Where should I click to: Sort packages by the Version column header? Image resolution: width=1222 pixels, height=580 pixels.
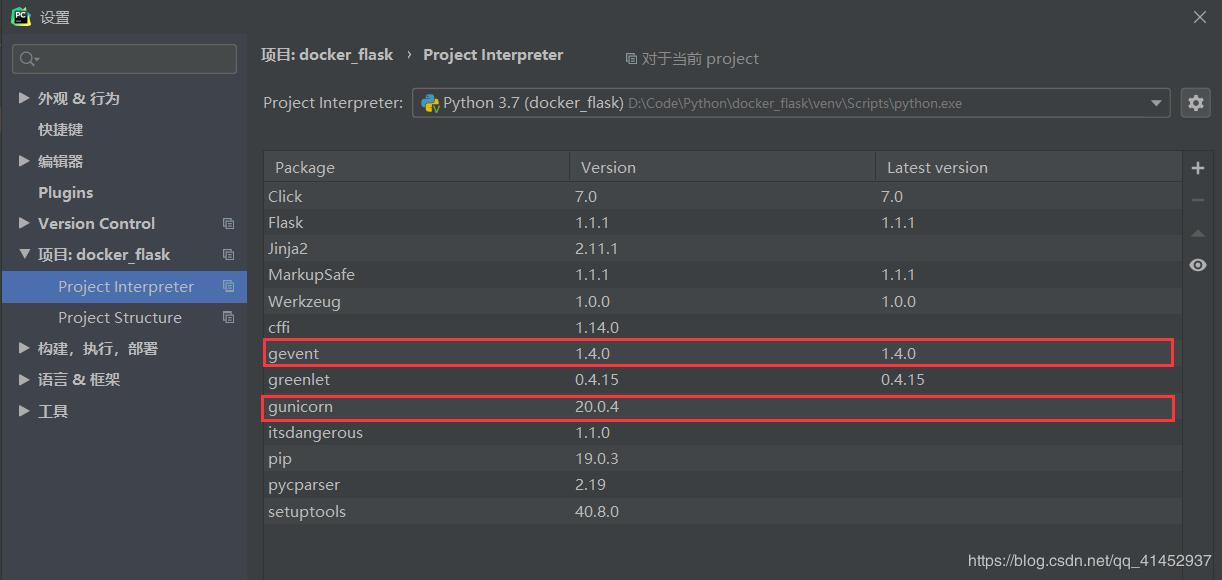[x=608, y=168]
